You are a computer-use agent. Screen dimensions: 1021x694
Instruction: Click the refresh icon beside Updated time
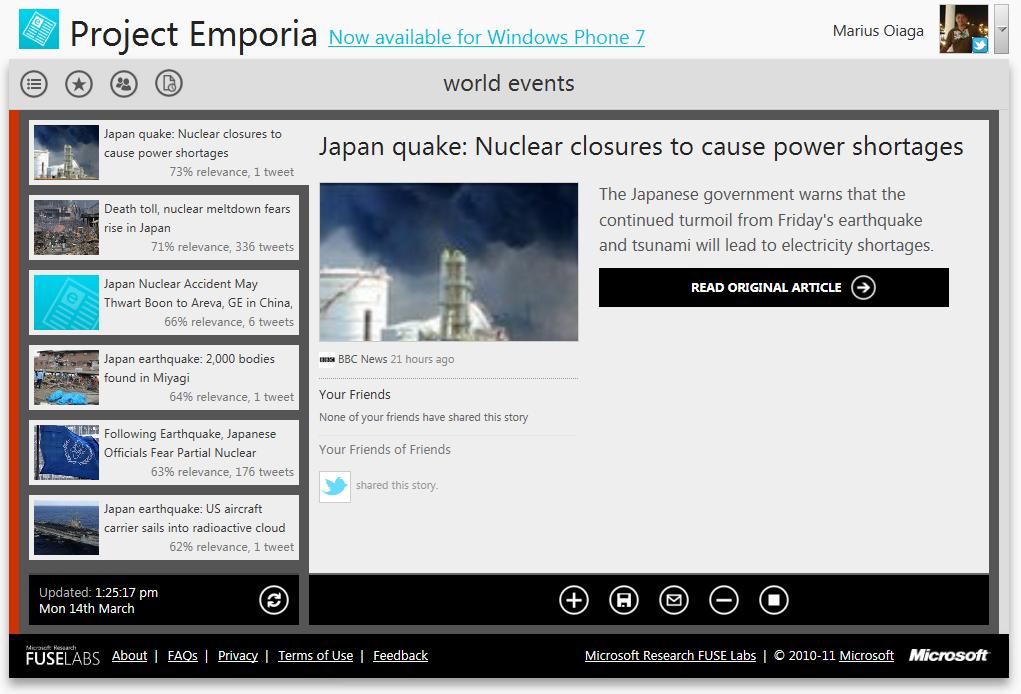tap(273, 600)
